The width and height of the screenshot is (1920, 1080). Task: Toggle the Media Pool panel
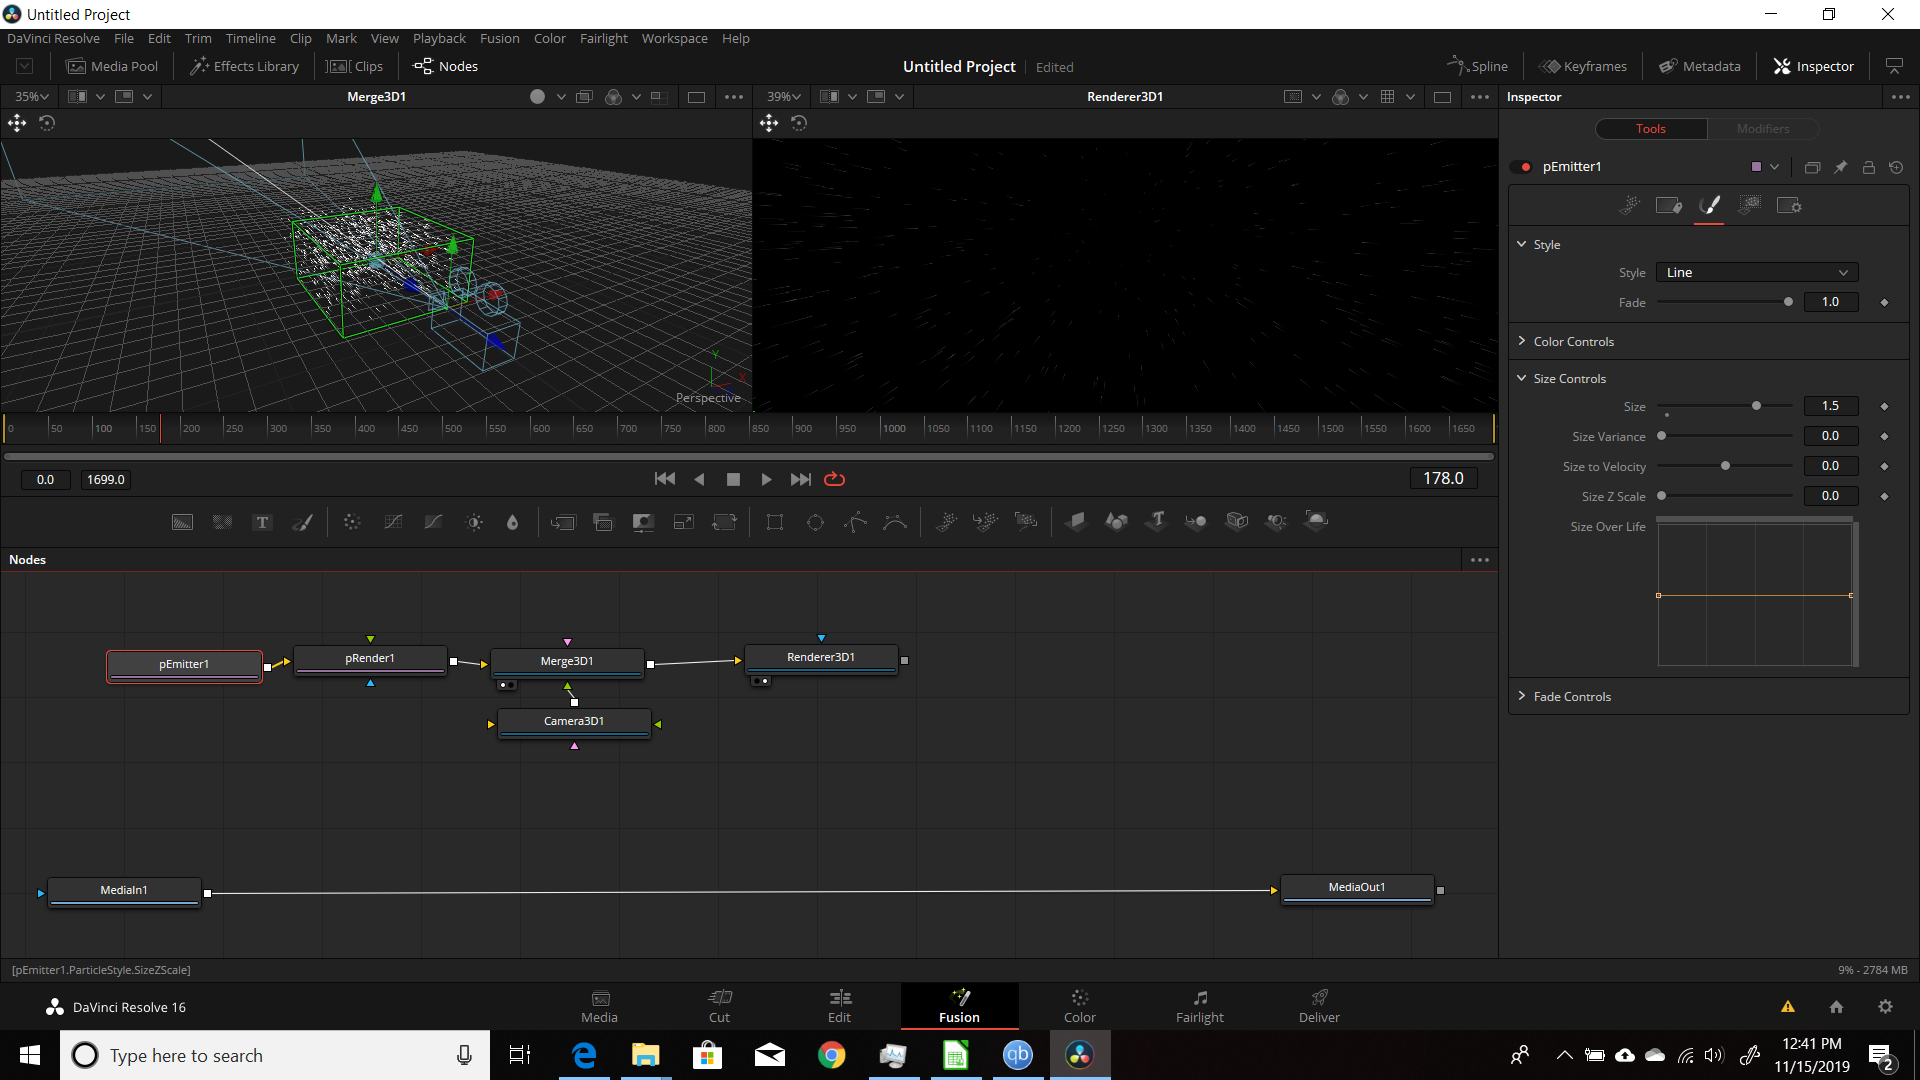112,66
